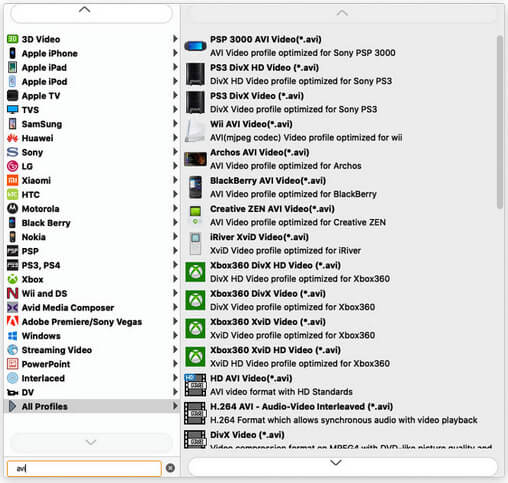
Task: Click the Windows logo icon
Action: [x=12, y=336]
